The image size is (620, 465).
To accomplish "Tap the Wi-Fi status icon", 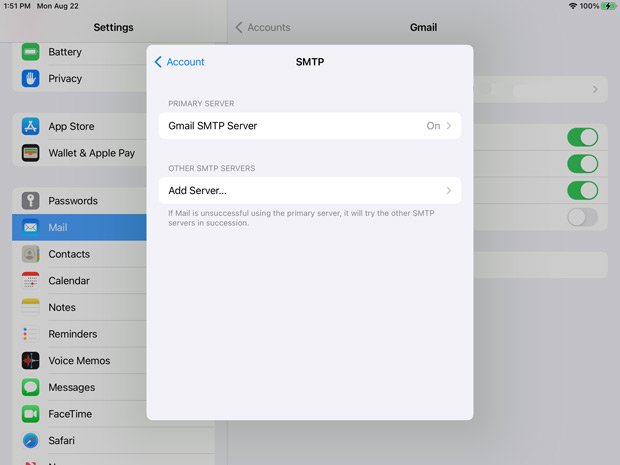I will (x=573, y=6).
